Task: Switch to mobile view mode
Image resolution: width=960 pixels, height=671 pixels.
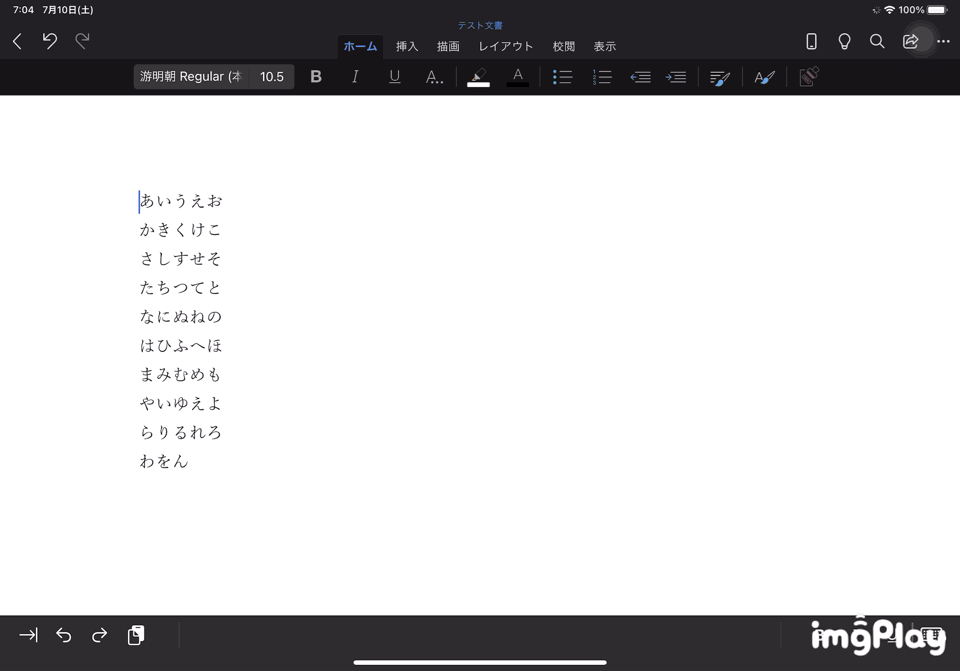Action: pyautogui.click(x=811, y=41)
